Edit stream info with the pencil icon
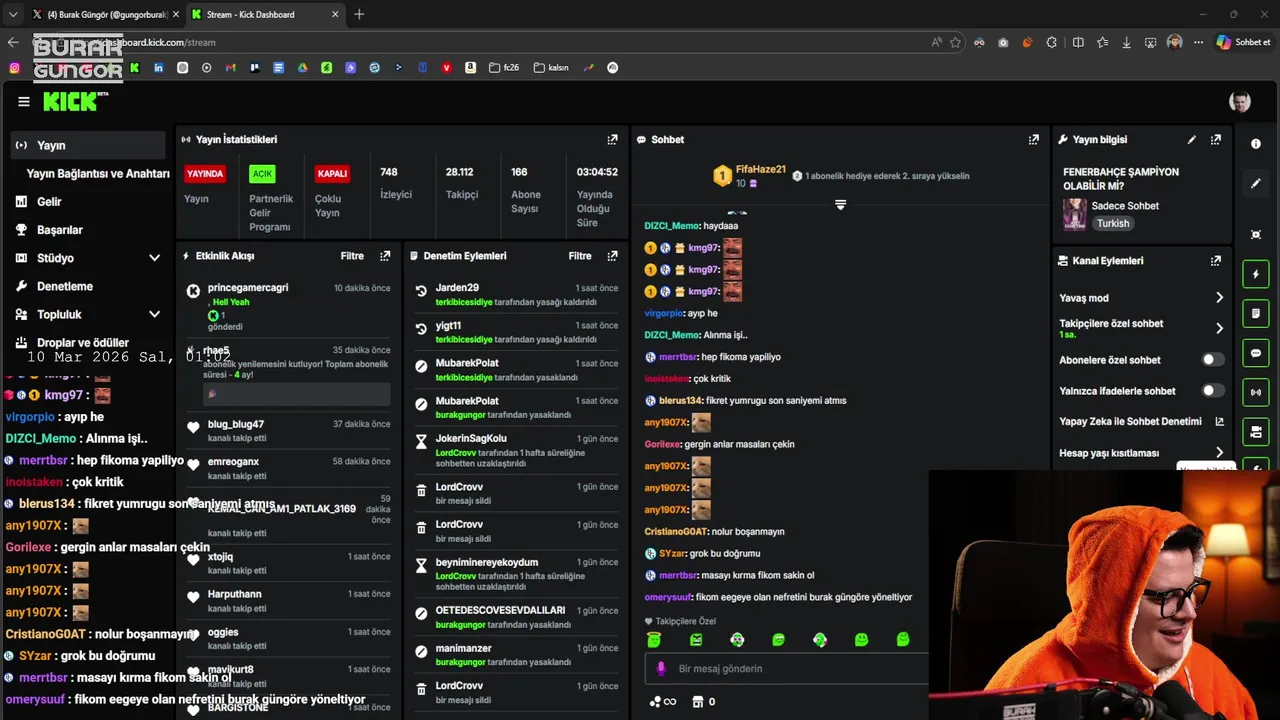The width and height of the screenshot is (1280, 720). 1191,140
